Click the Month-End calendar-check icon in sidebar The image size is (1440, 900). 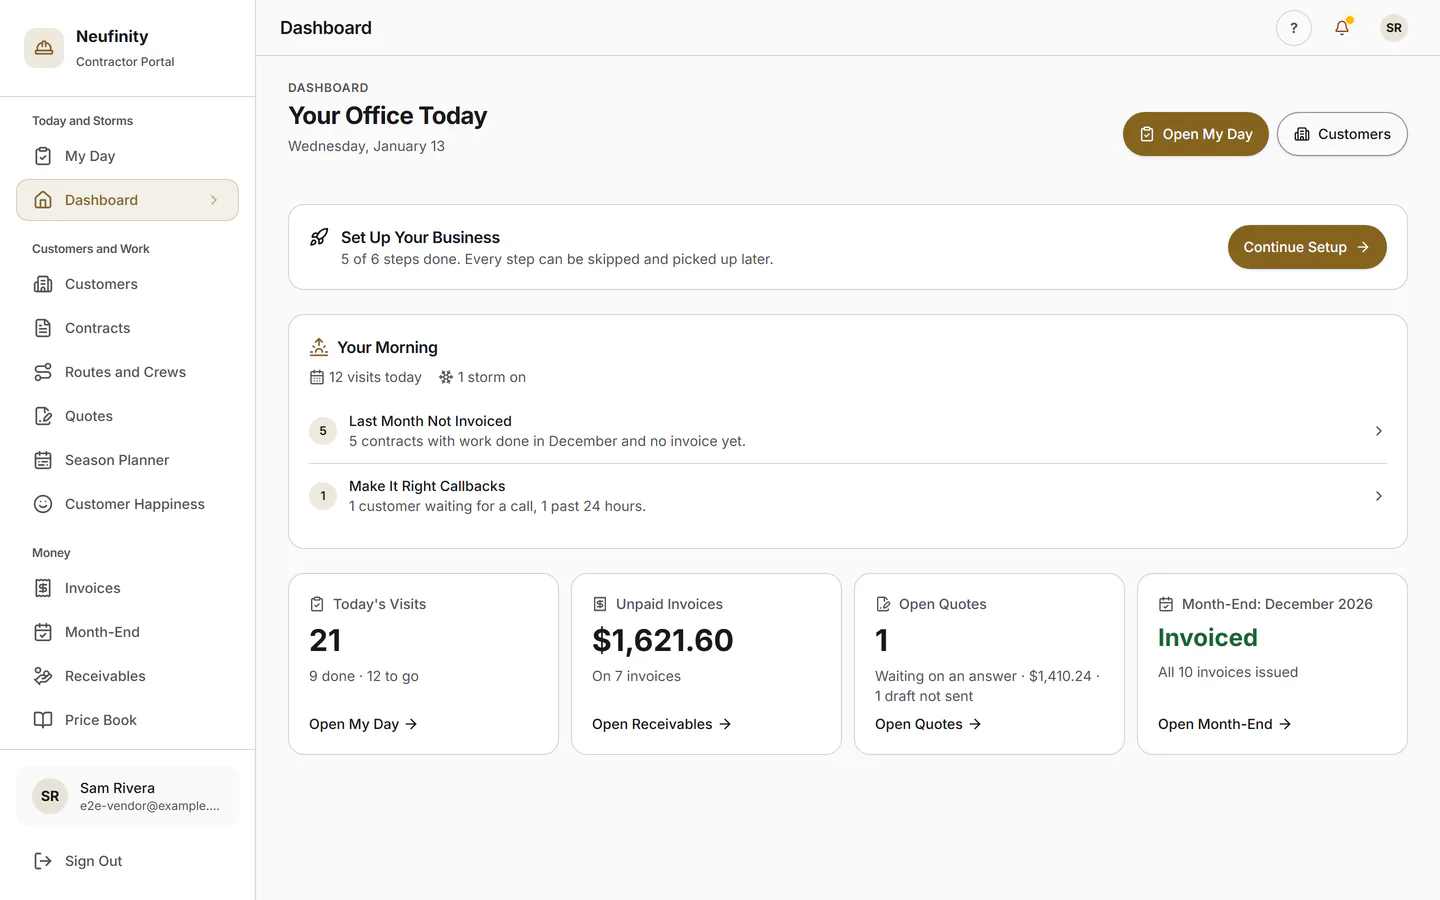43,632
